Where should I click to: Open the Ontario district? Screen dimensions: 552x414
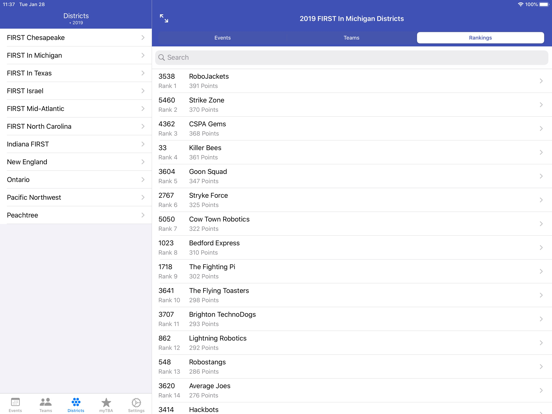[x=76, y=180]
